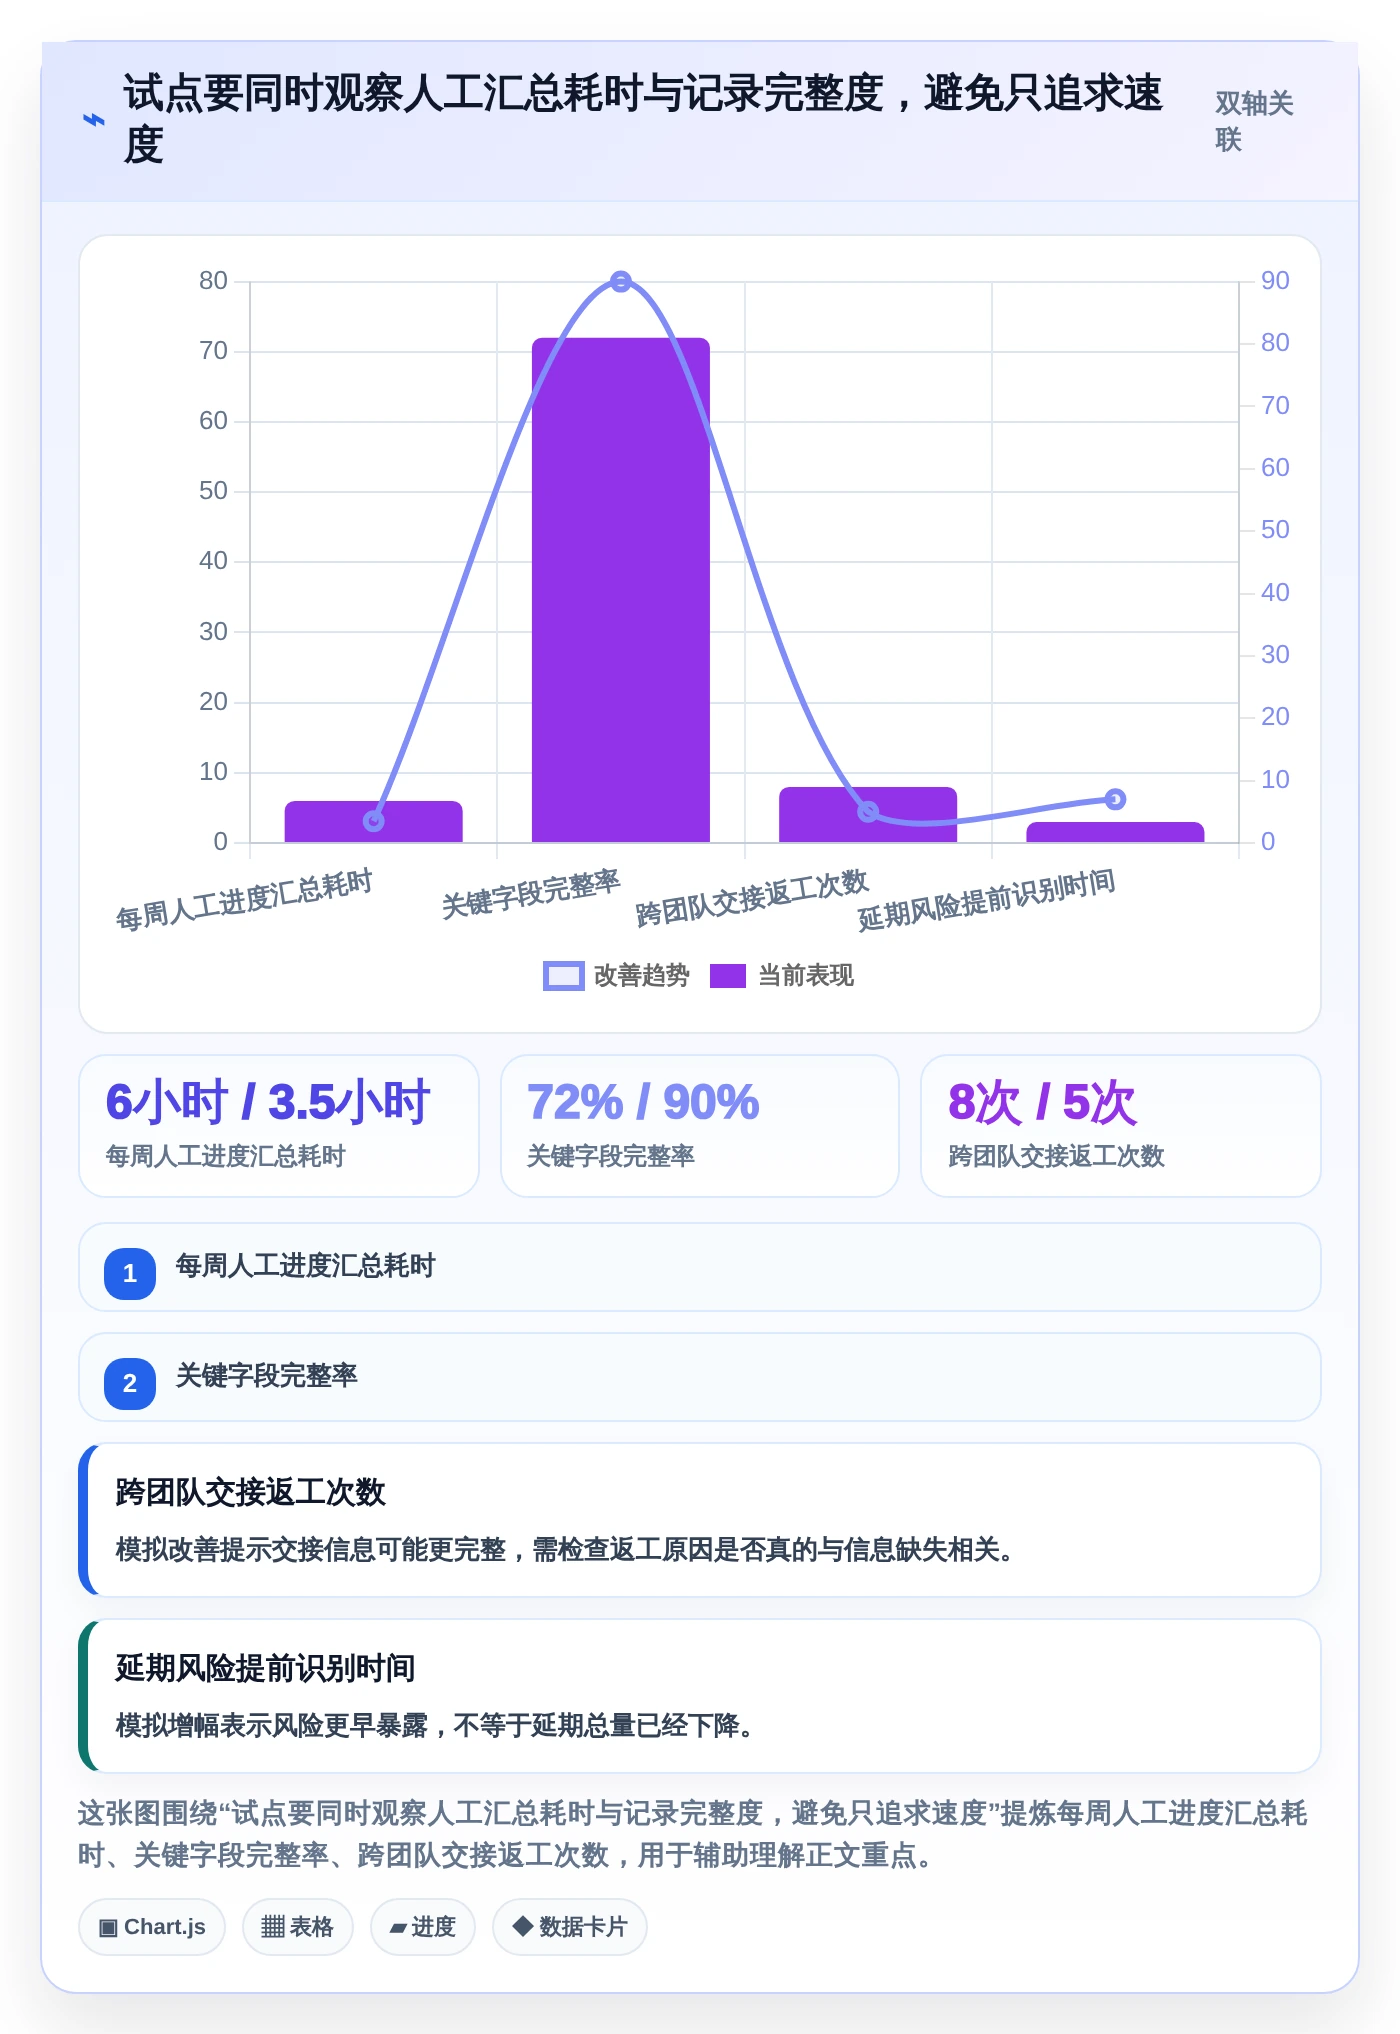Screen dimensions: 1400x2034
Task: Click the x-axis label 跨团队交接返工次数
Action: (752, 898)
